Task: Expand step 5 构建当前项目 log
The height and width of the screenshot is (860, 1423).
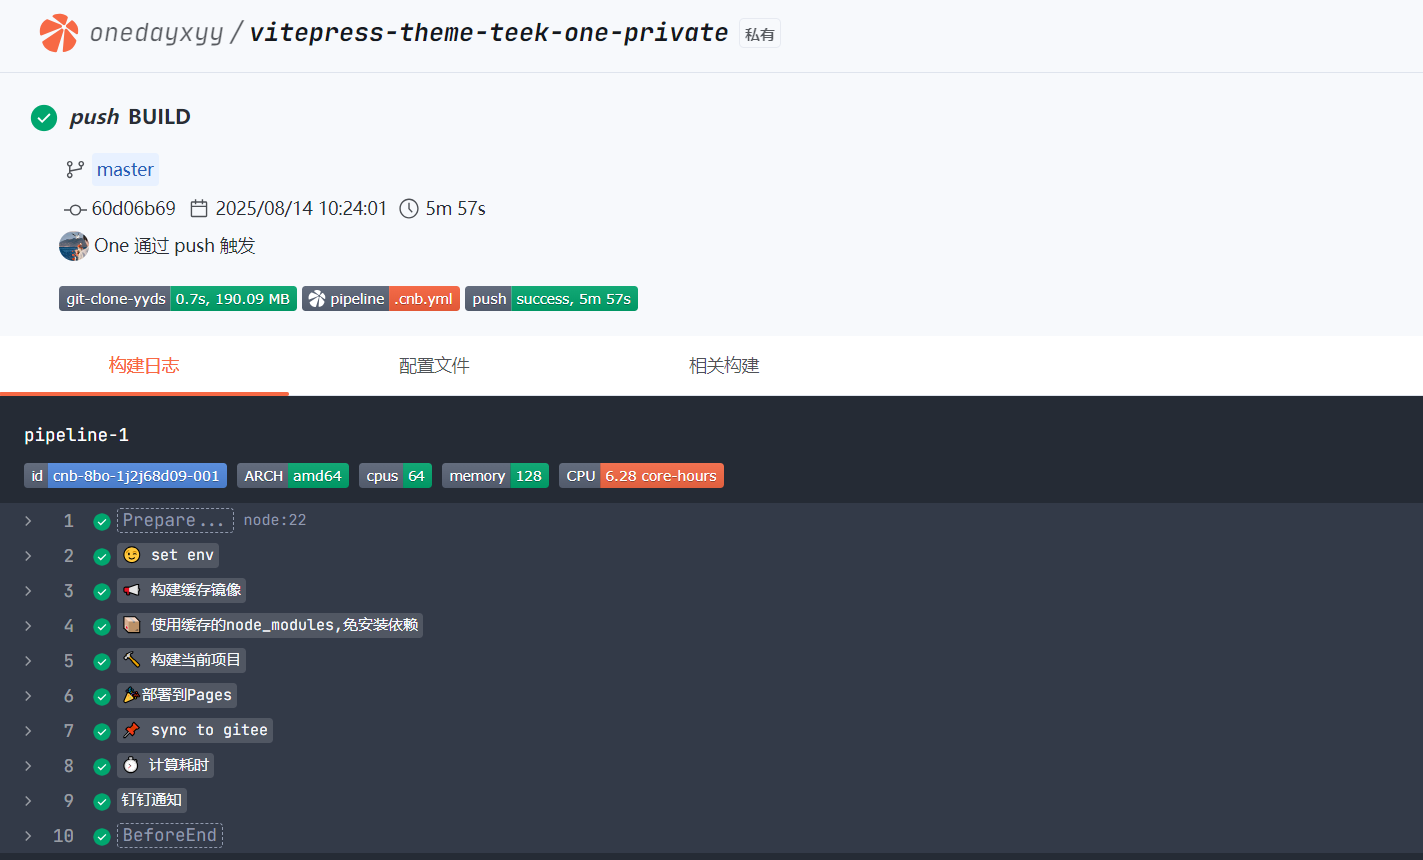Action: click(x=28, y=661)
